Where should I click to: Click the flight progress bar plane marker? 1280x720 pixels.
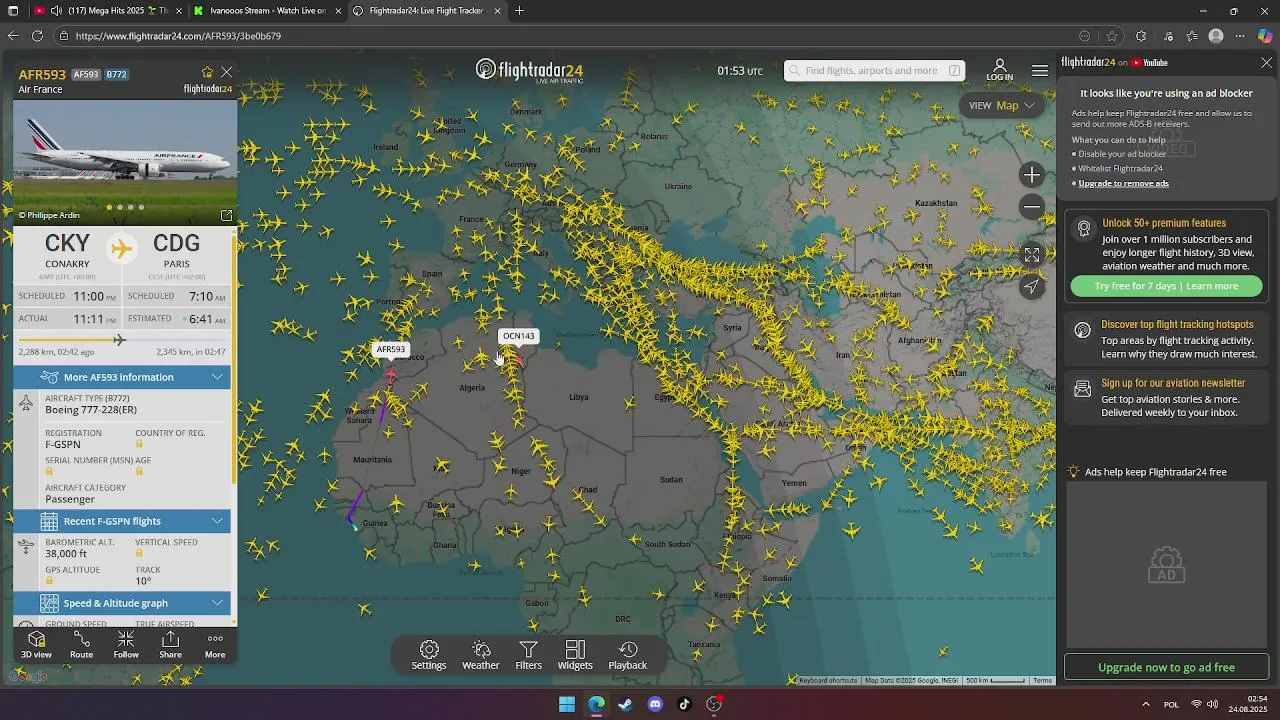[x=119, y=340]
